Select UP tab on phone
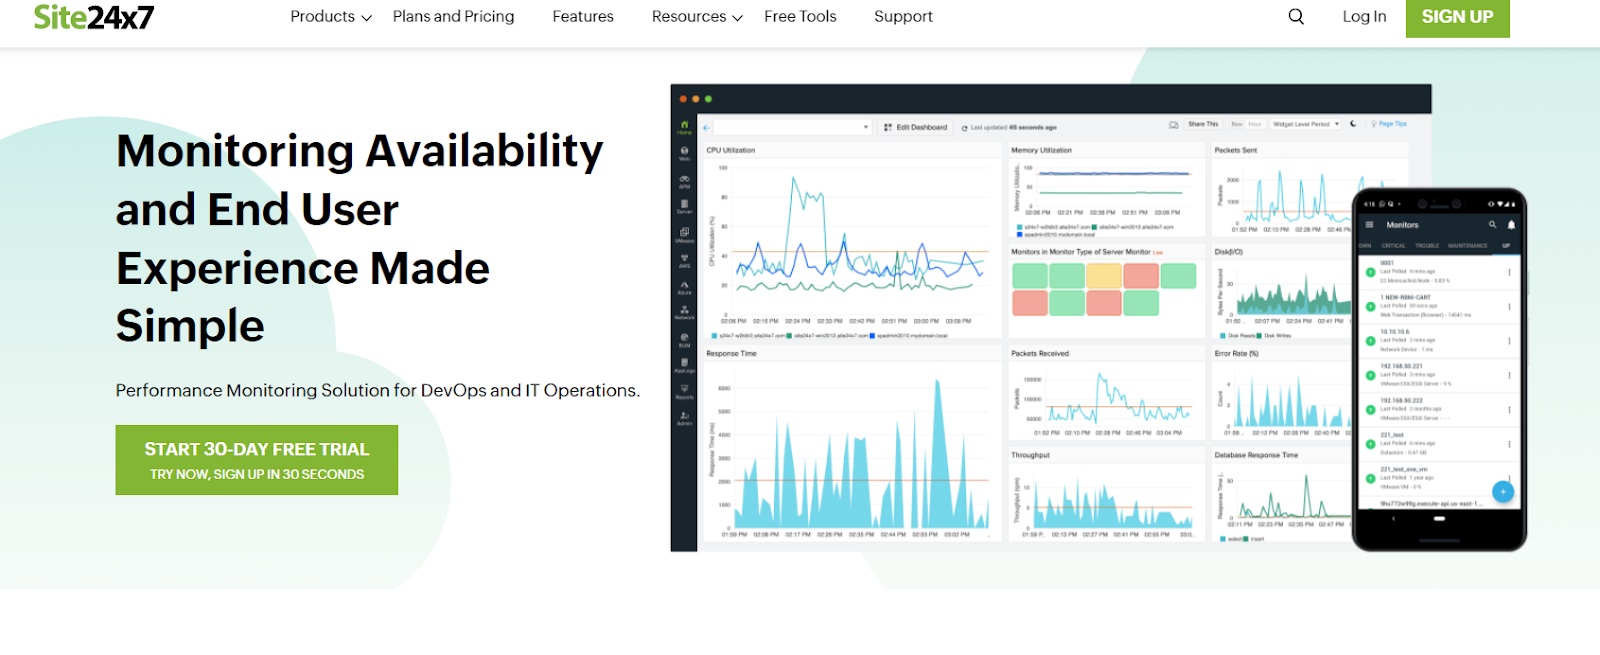This screenshot has height=655, width=1600. pyautogui.click(x=1506, y=245)
